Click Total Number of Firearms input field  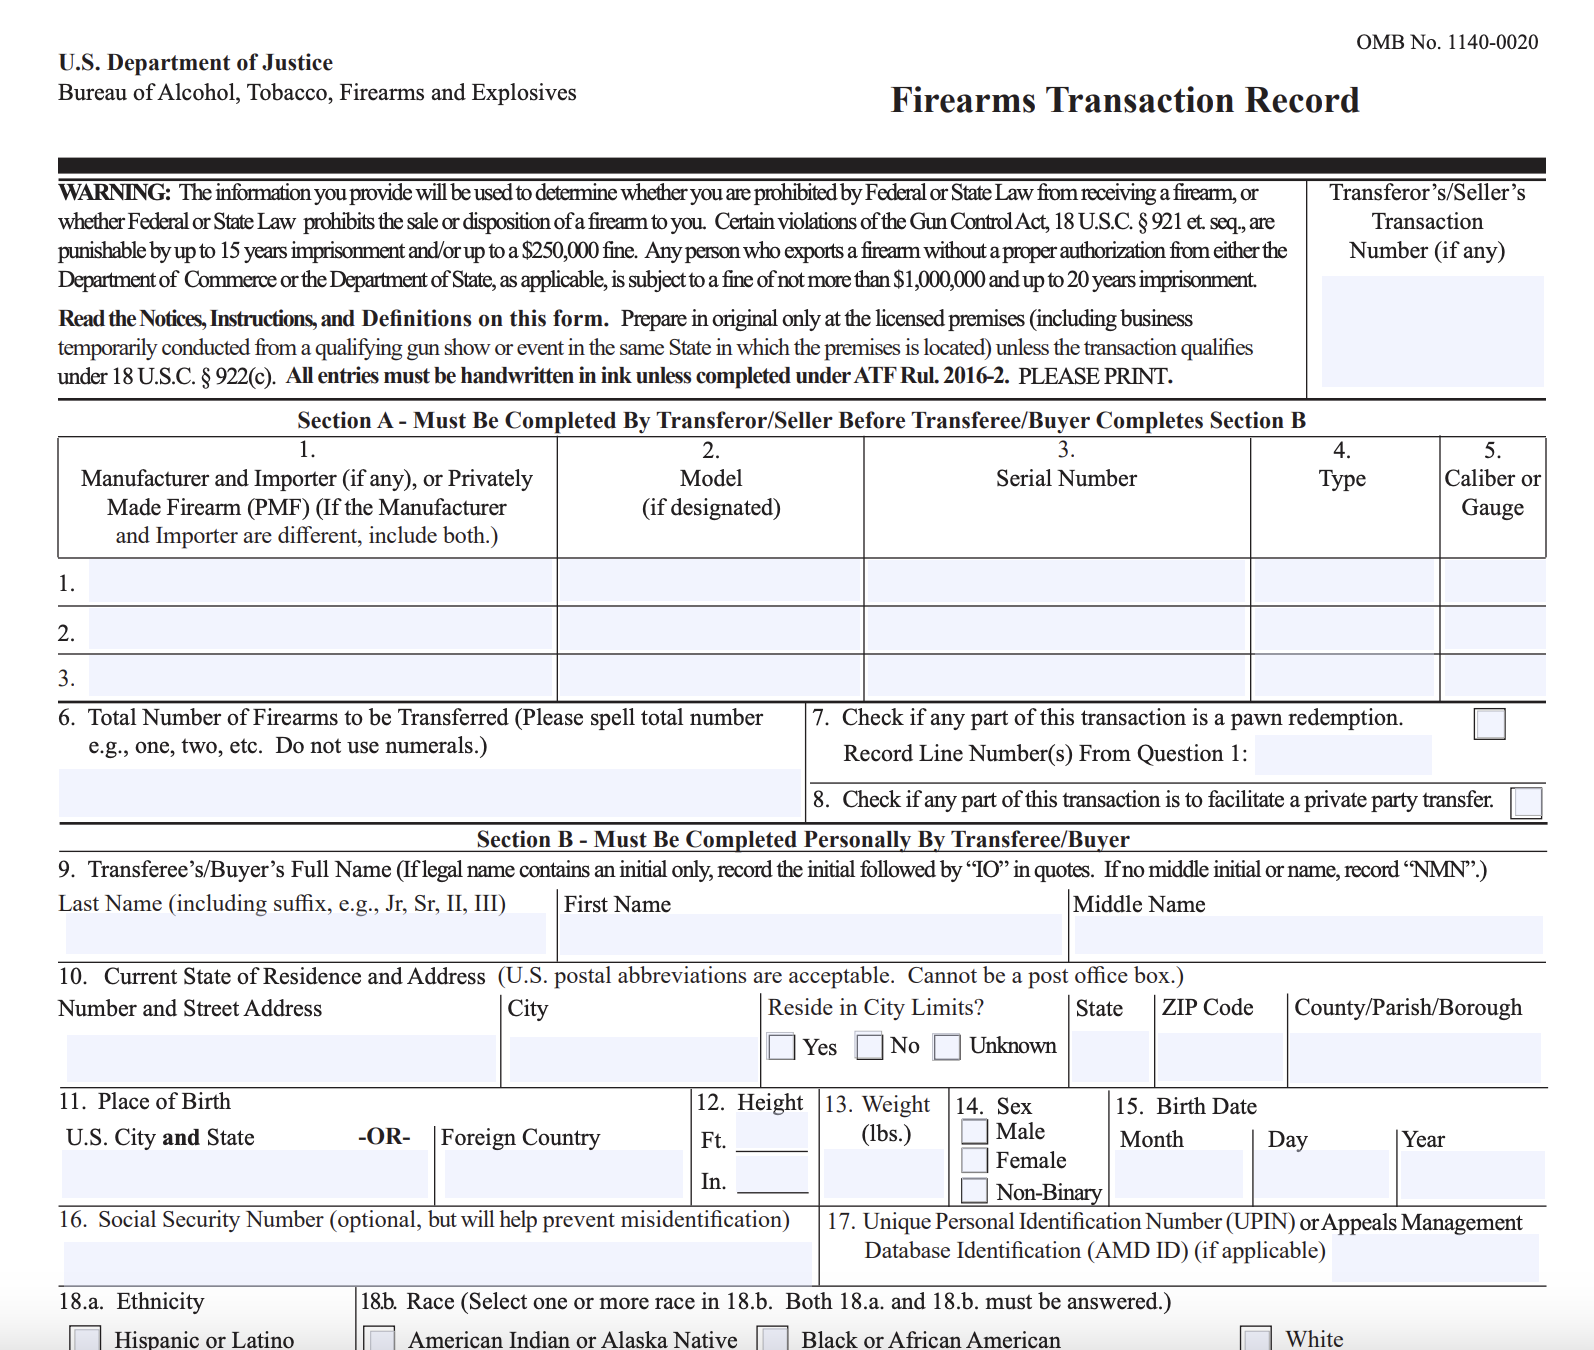tap(430, 794)
